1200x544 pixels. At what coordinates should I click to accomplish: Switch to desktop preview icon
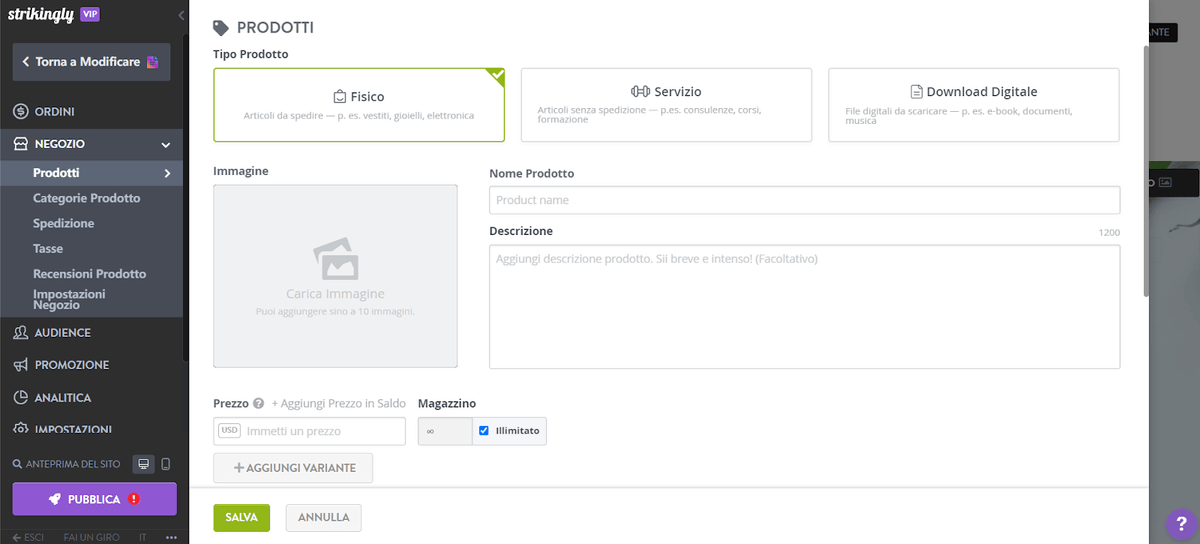tap(144, 464)
